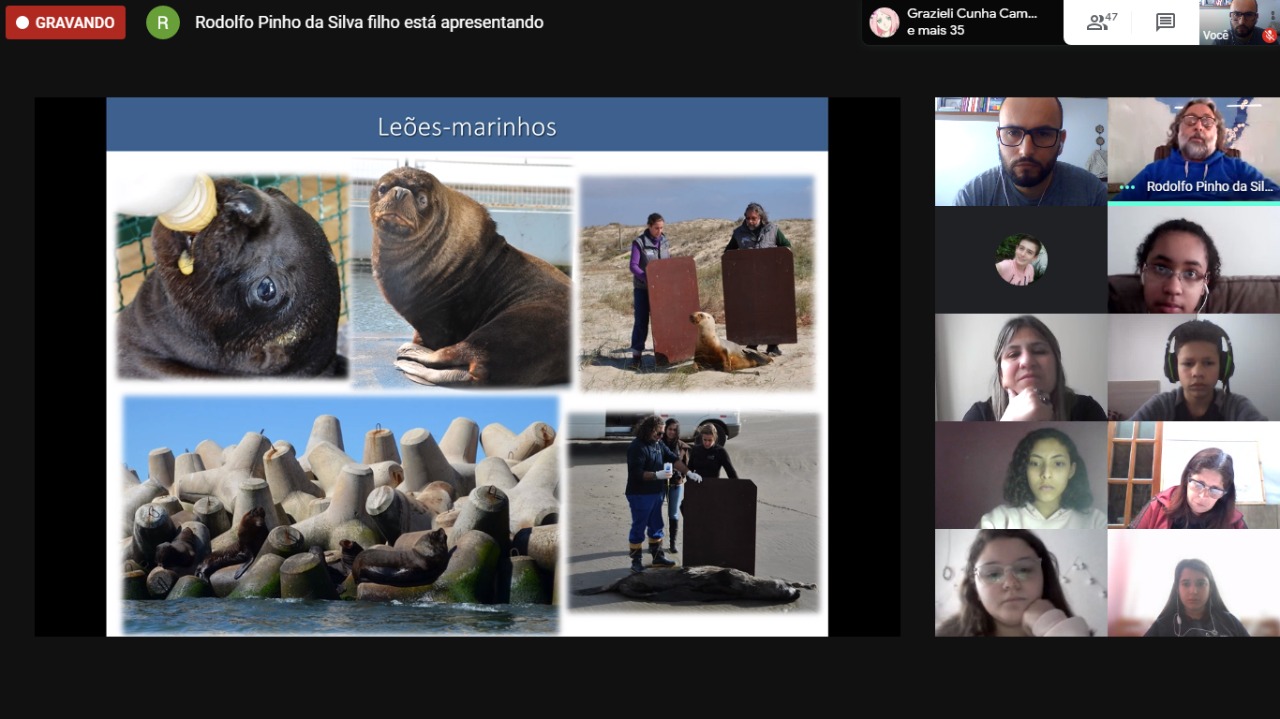The height and width of the screenshot is (719, 1280).
Task: Click the photo of two people holding boards
Action: pos(697,283)
